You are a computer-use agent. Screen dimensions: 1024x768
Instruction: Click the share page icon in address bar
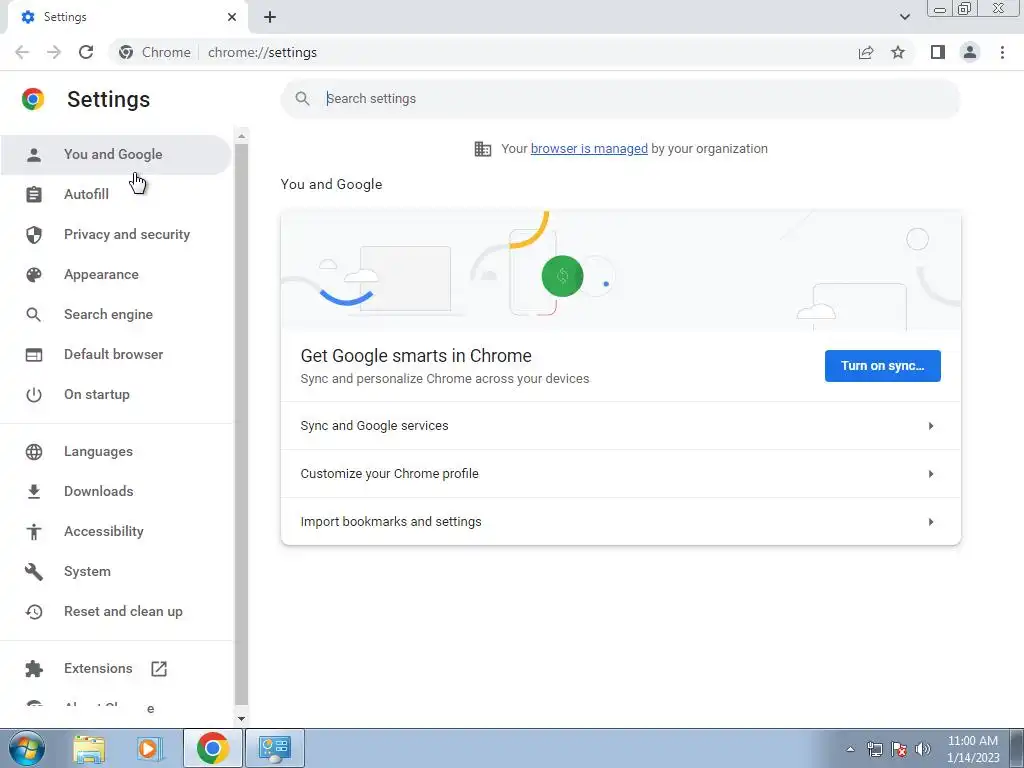point(866,52)
